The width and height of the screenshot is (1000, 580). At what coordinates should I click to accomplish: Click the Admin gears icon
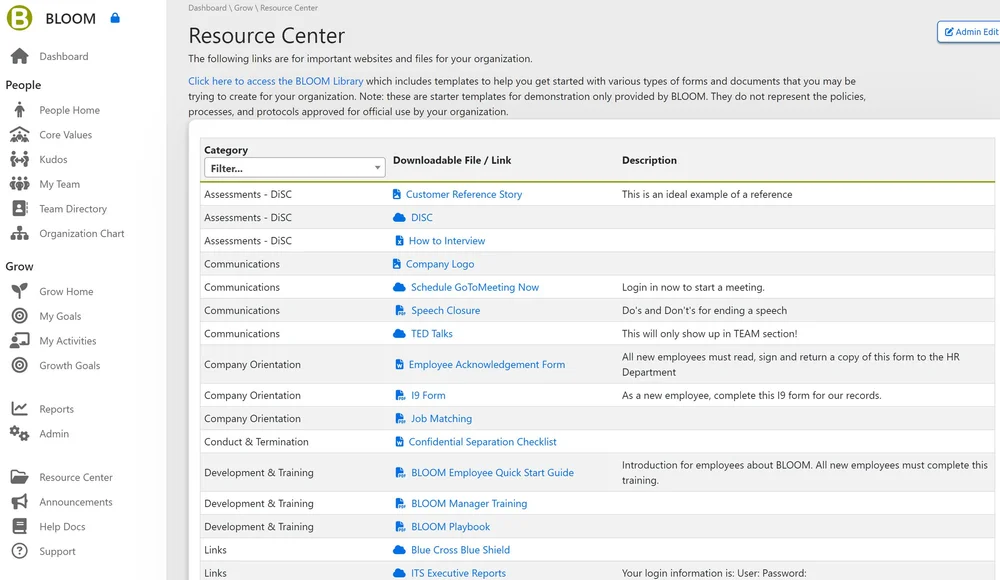[19, 433]
